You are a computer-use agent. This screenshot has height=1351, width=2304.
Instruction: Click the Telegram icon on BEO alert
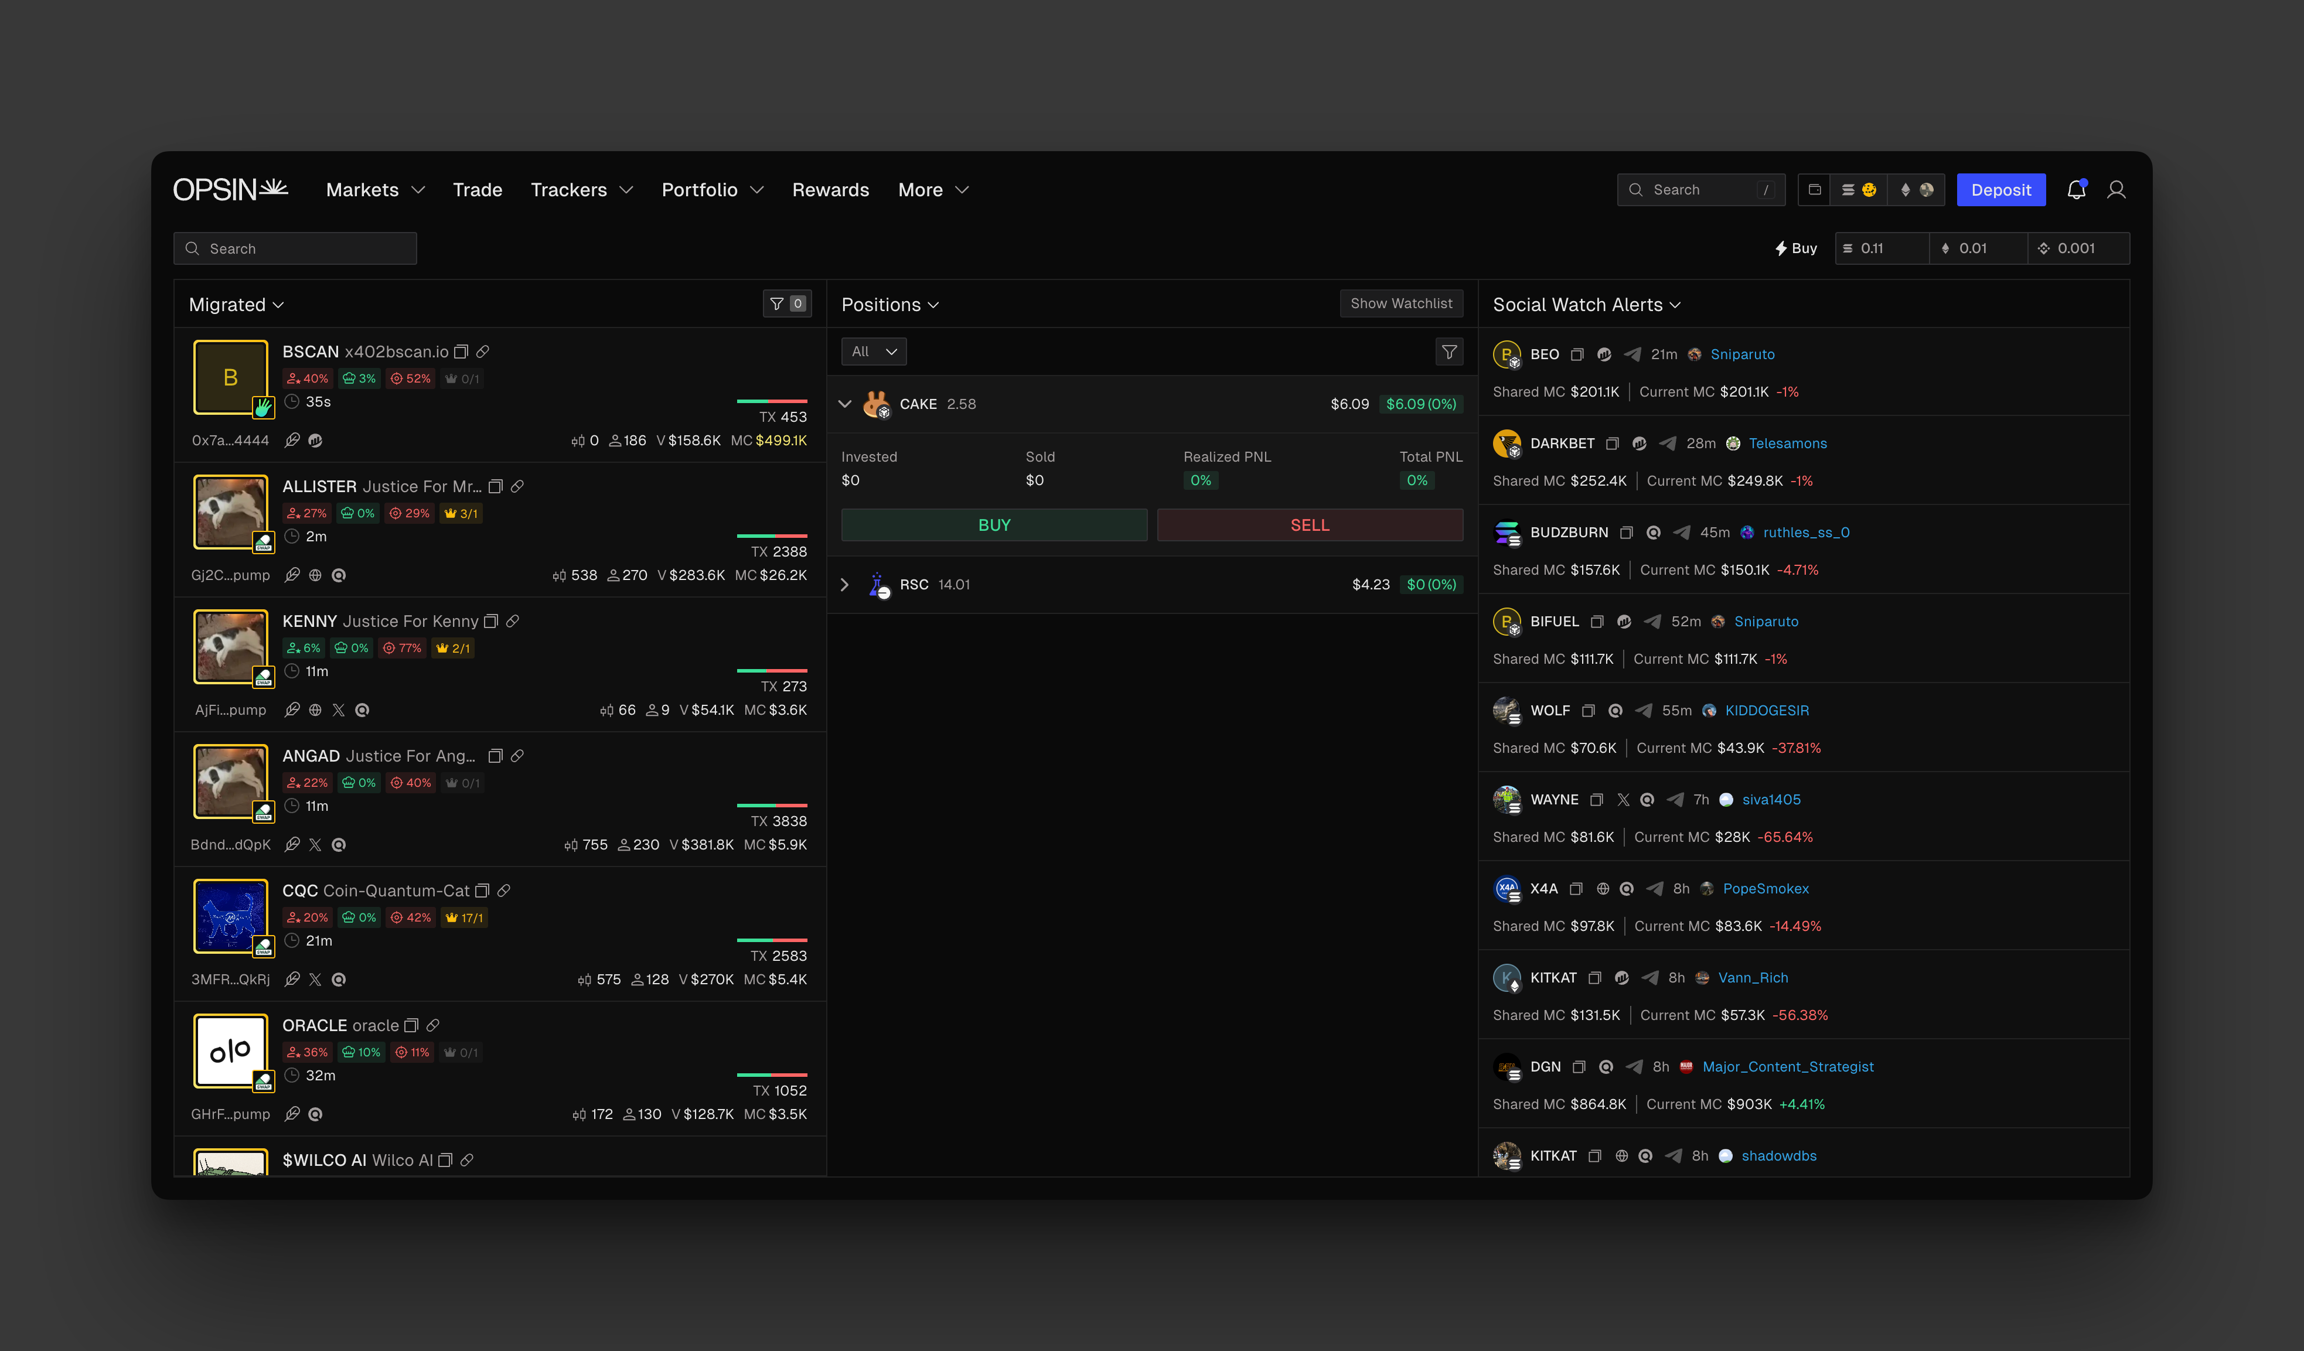pos(1633,354)
